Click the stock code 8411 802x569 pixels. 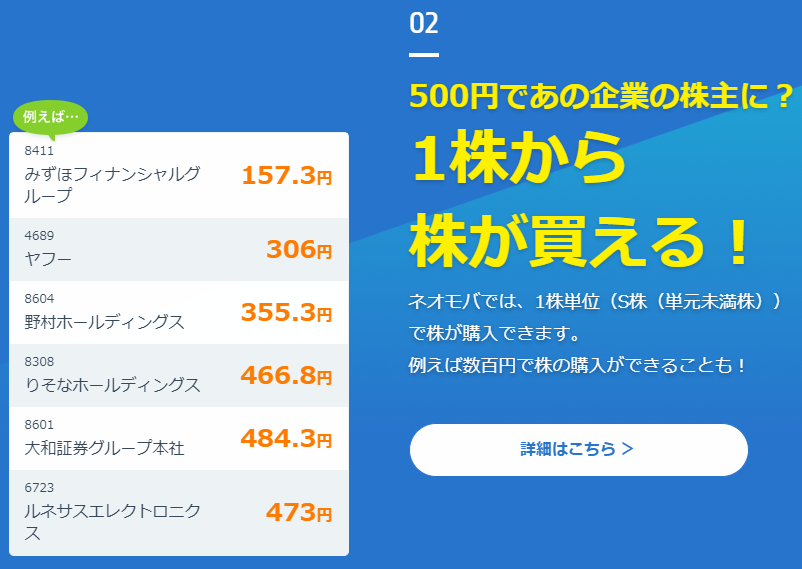(39, 150)
